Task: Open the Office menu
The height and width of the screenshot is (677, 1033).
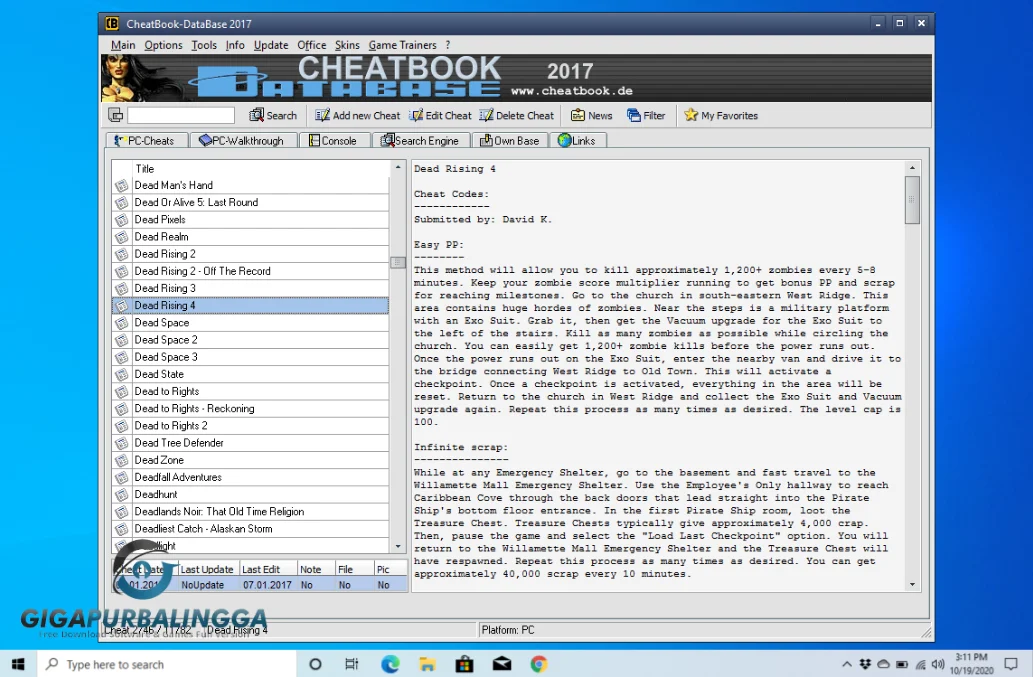Action: pyautogui.click(x=312, y=45)
